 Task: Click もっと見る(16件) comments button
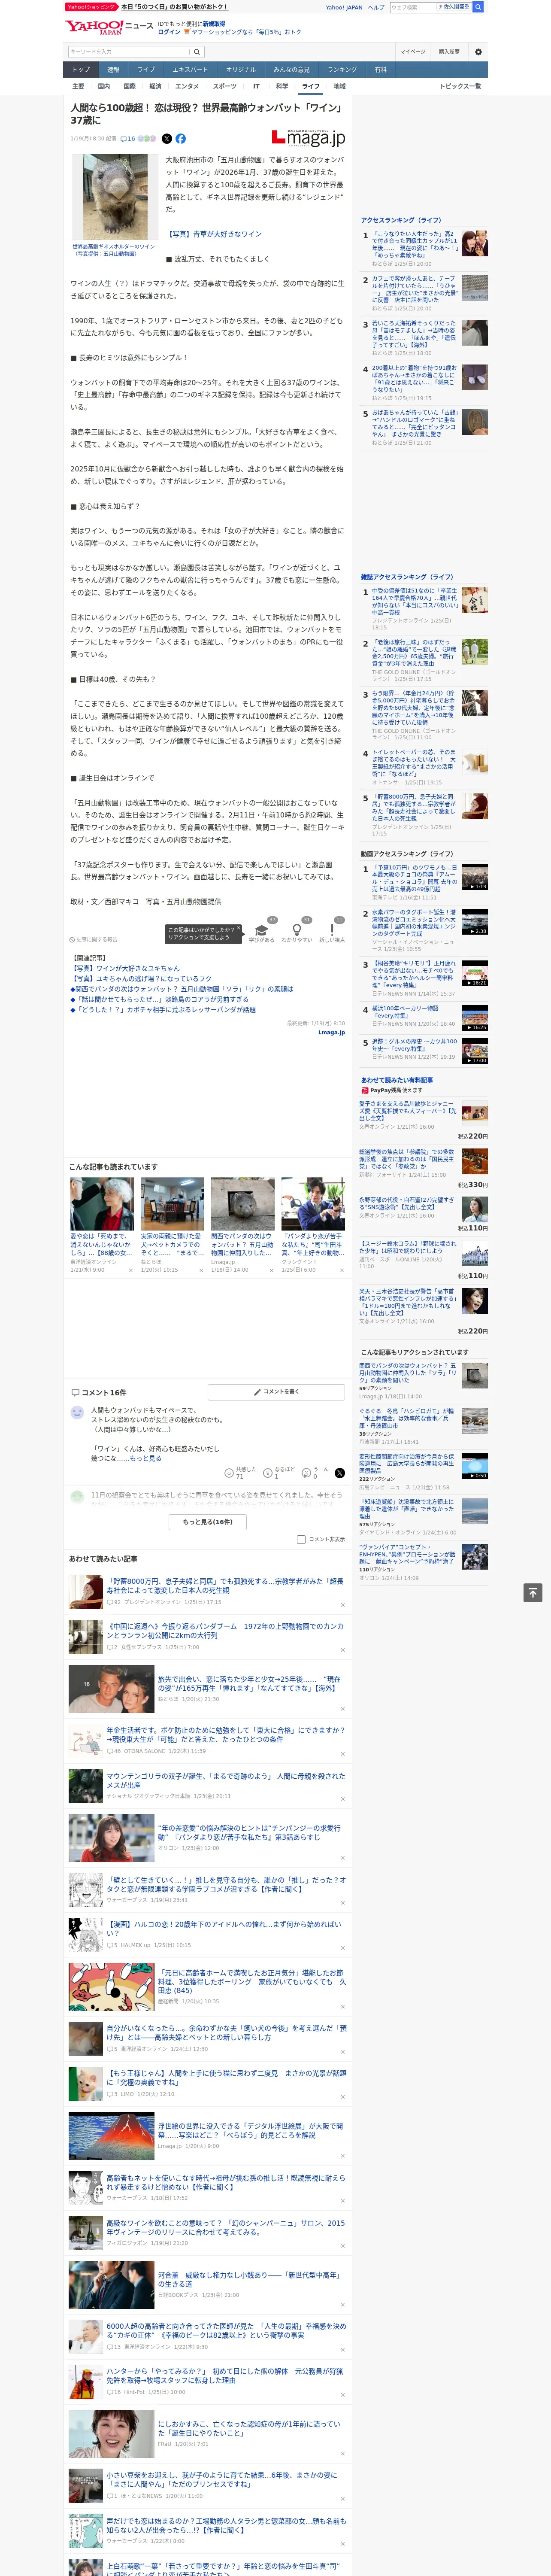(x=208, y=1521)
